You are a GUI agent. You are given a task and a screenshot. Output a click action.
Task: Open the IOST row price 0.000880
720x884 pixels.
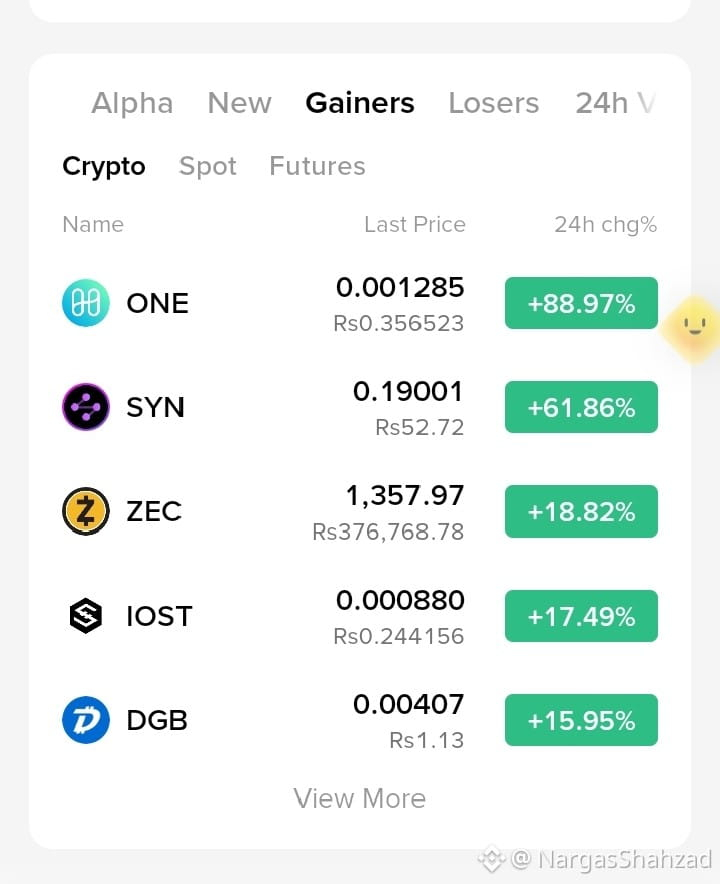(400, 600)
